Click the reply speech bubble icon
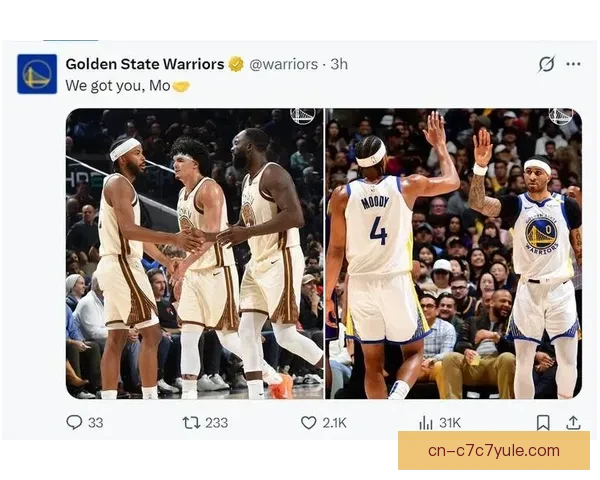The image size is (600, 480). (74, 423)
